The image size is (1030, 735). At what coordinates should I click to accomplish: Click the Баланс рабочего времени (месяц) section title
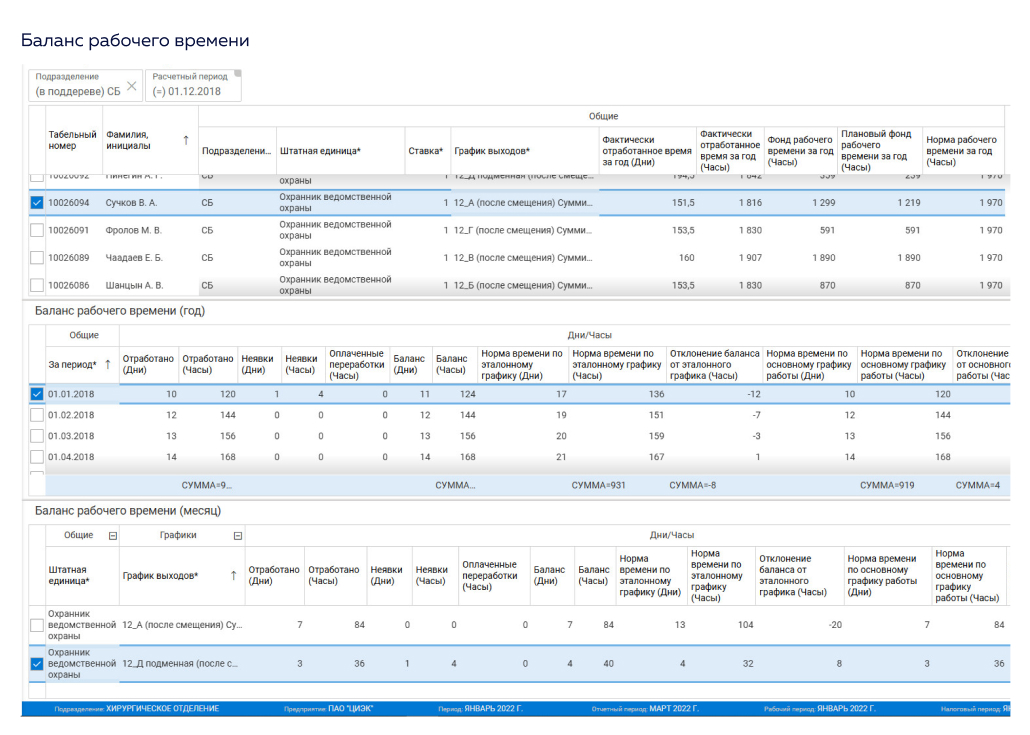pos(127,511)
